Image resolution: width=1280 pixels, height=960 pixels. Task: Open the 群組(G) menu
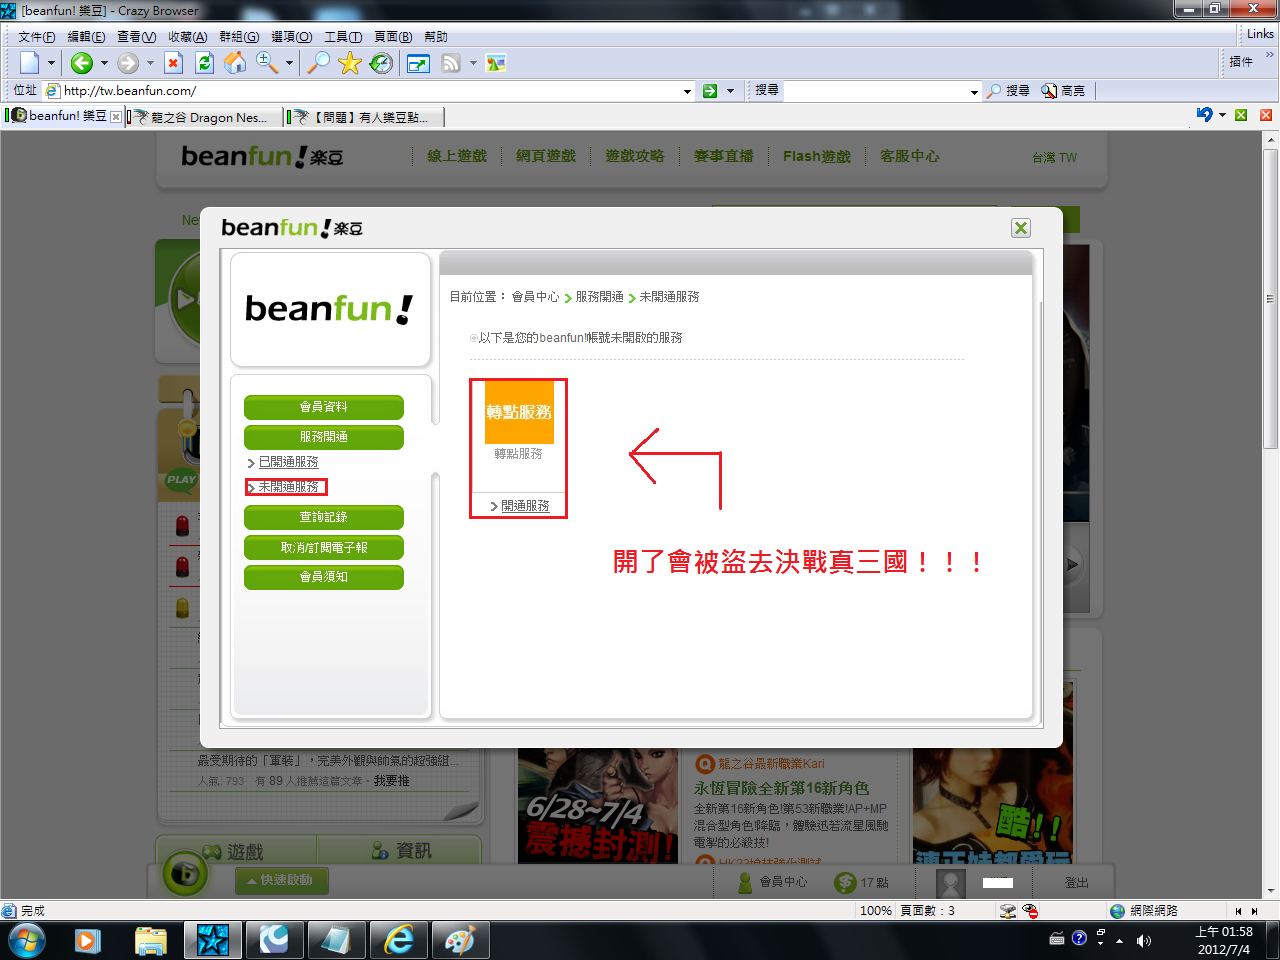(239, 37)
